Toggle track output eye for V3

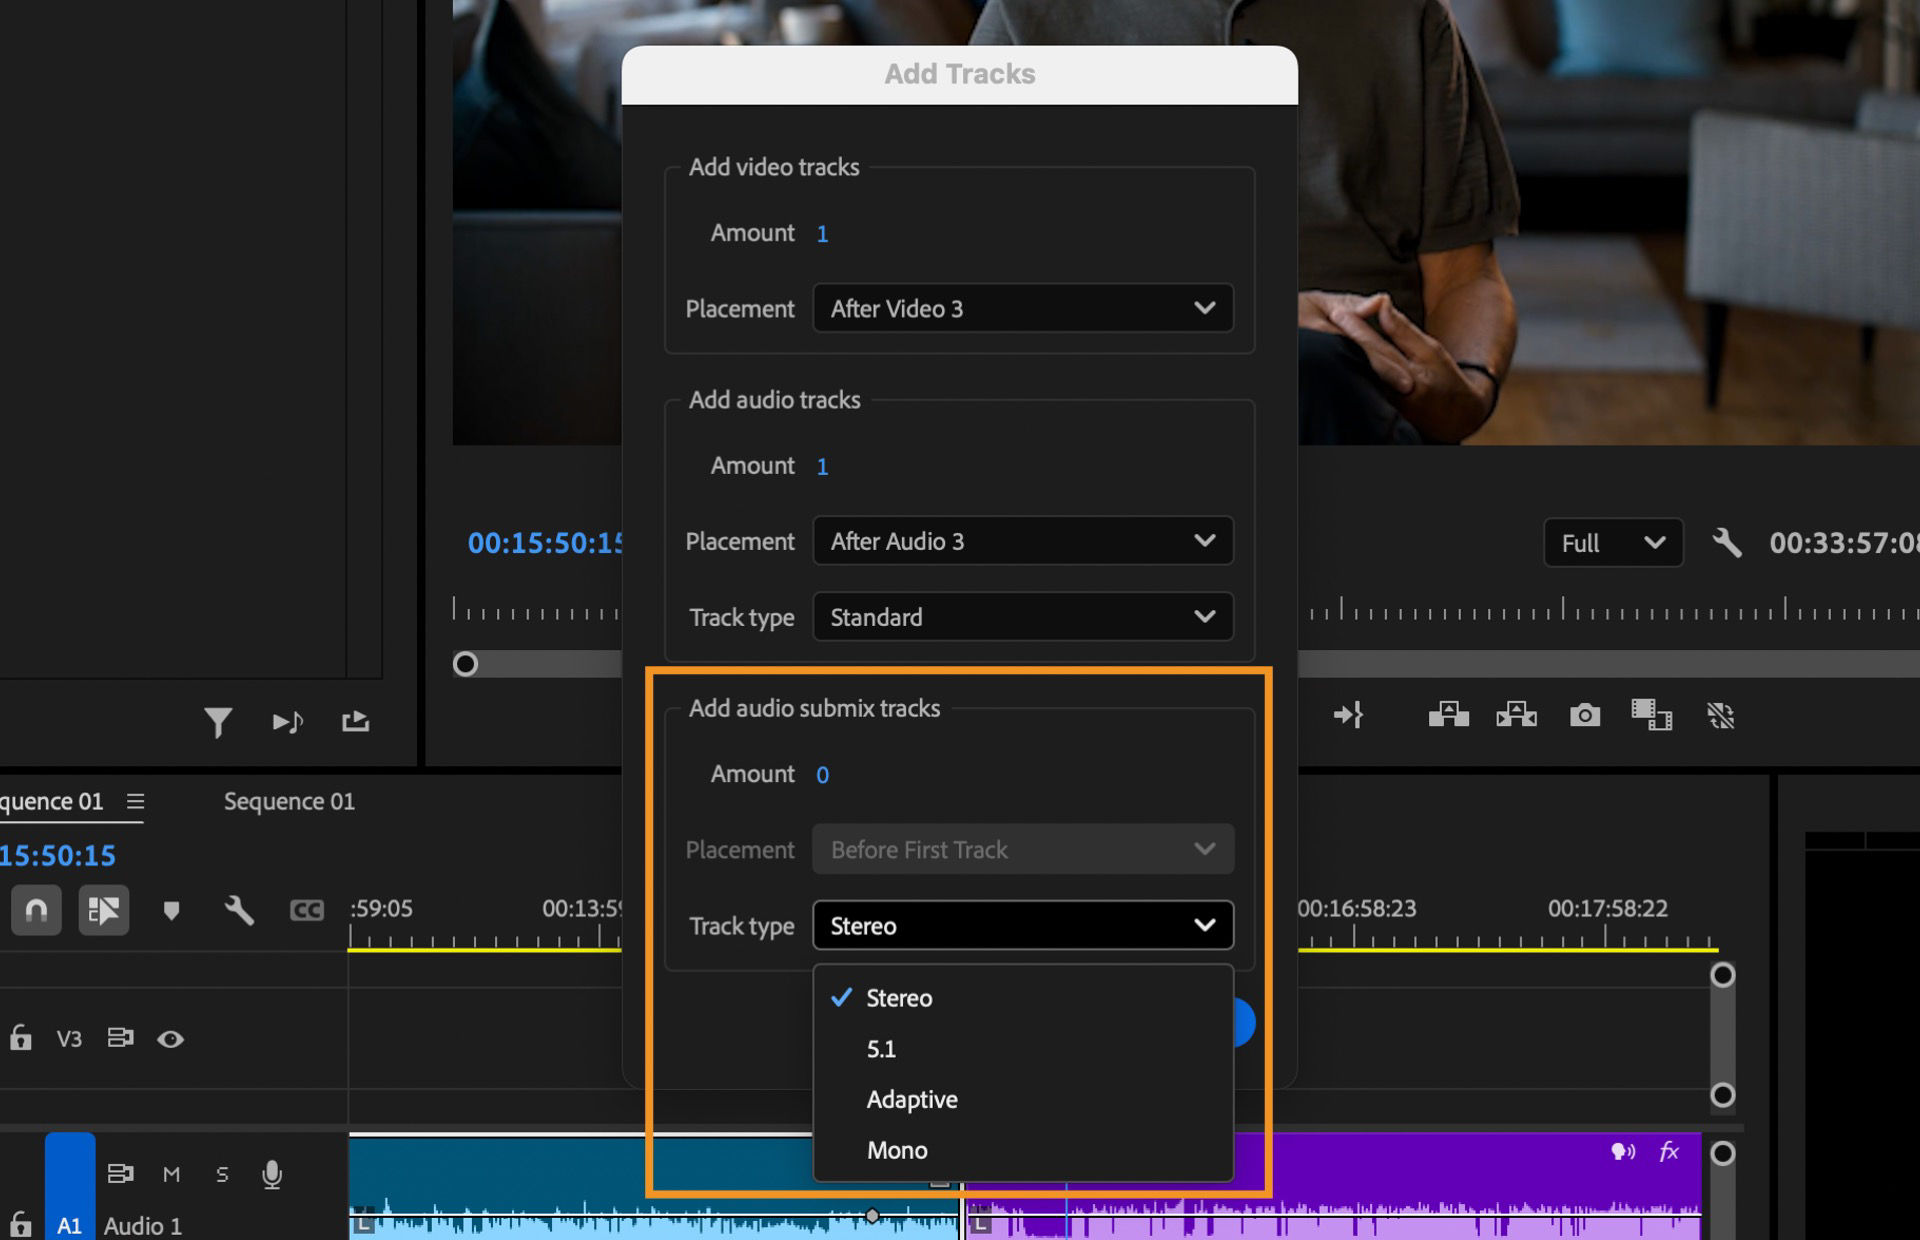[171, 1040]
